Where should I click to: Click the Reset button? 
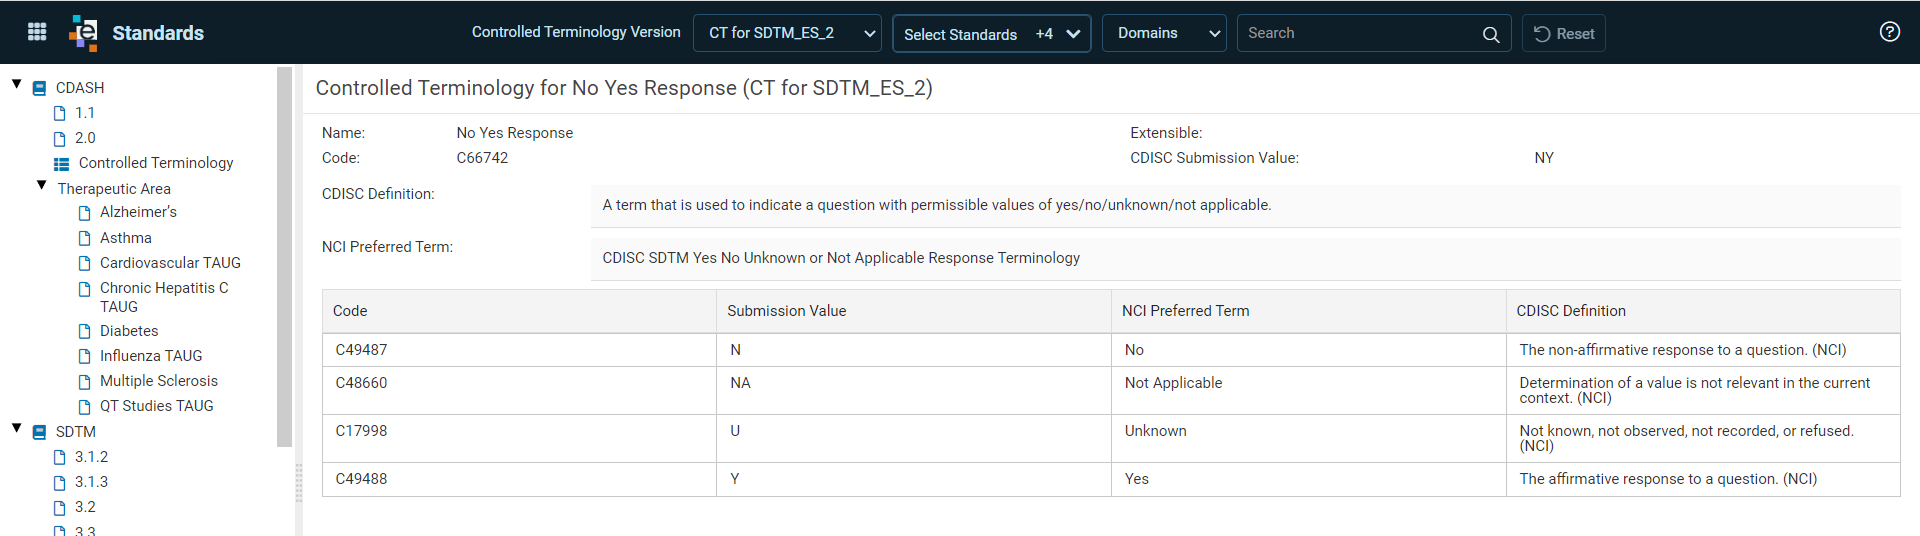click(1564, 33)
